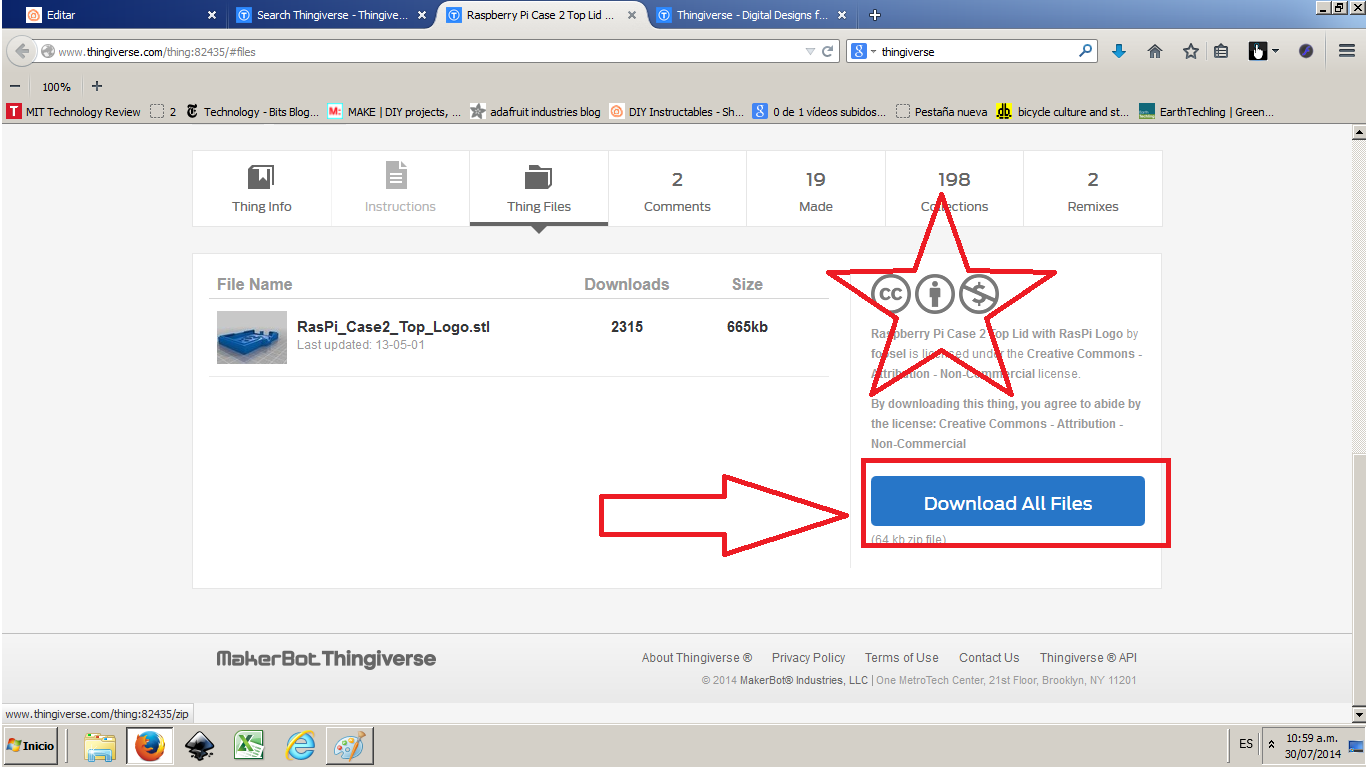
Task: Open the URL history dropdown arrow
Action: coord(810,51)
